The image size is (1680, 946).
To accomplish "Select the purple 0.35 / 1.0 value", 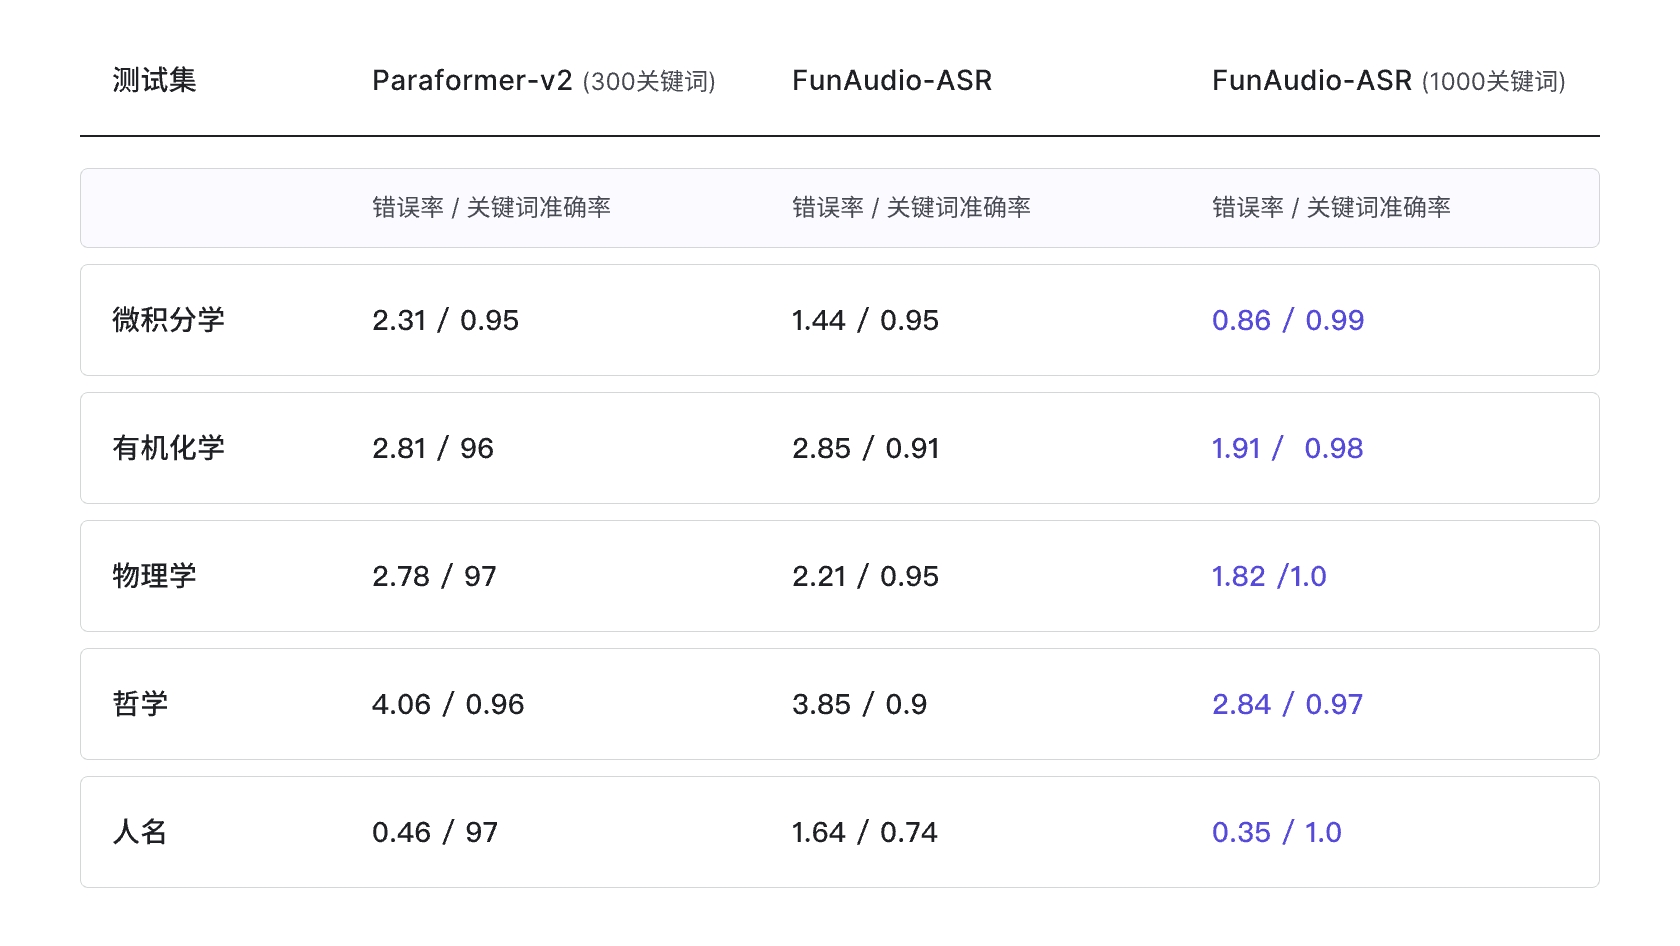I will click(x=1276, y=832).
